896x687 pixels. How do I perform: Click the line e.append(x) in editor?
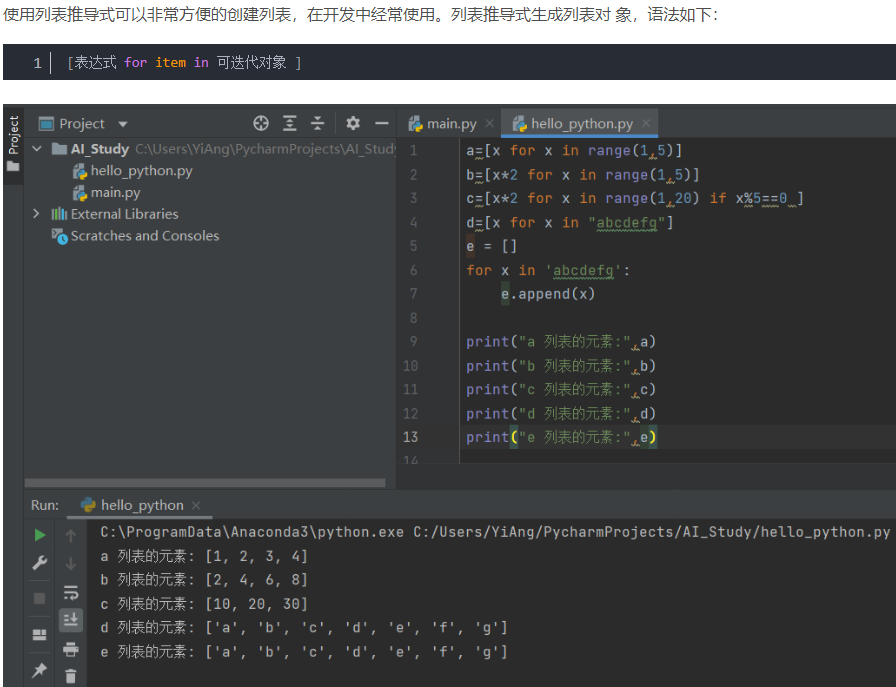click(x=547, y=294)
